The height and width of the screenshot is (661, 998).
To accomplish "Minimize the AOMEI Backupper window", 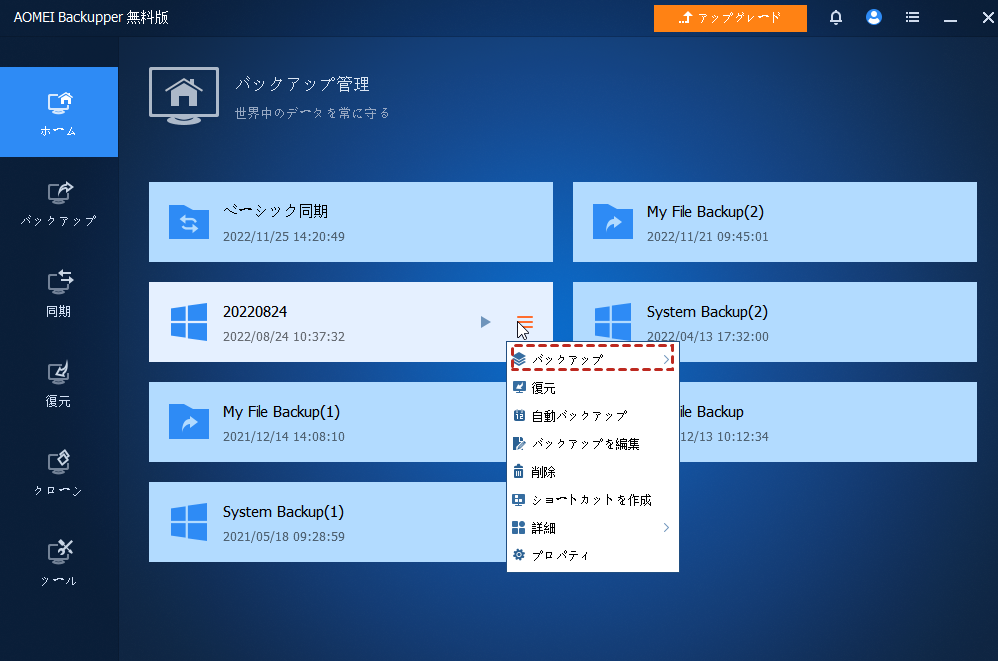I will coord(950,18).
